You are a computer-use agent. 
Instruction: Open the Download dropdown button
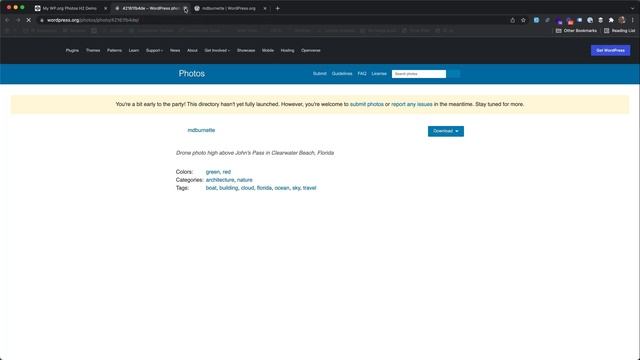click(446, 131)
